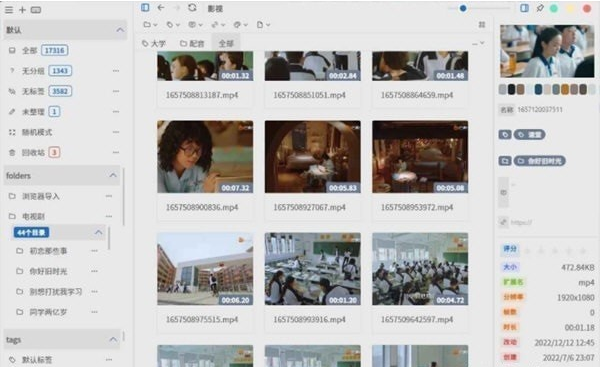The height and width of the screenshot is (367, 601).
Task: Open the 初恋那些事 folder
Action: [x=42, y=251]
